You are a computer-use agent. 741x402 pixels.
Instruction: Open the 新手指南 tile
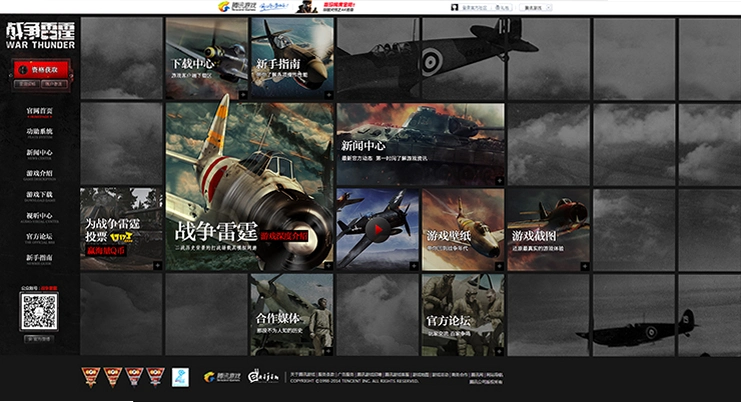pyautogui.click(x=293, y=59)
